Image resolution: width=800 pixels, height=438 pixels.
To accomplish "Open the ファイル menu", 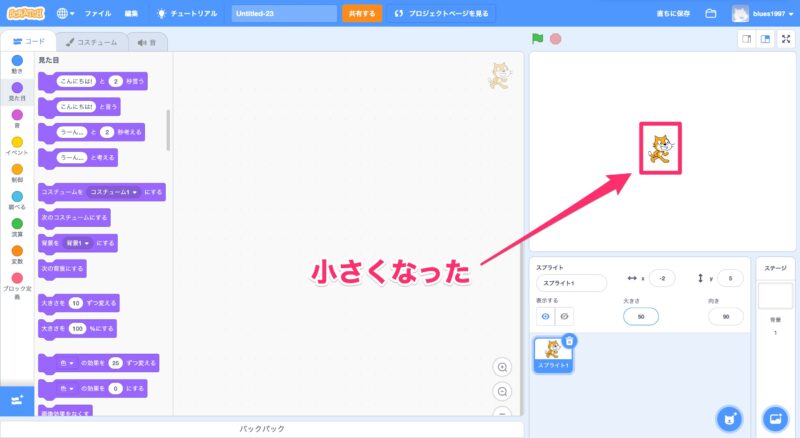I will [98, 14].
